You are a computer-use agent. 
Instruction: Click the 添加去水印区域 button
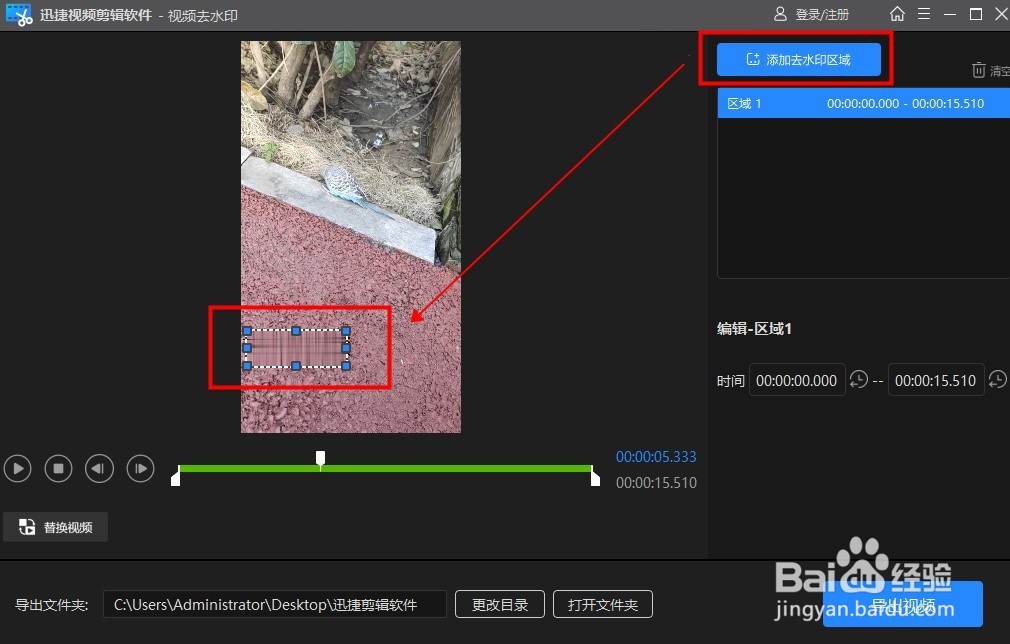(x=797, y=59)
